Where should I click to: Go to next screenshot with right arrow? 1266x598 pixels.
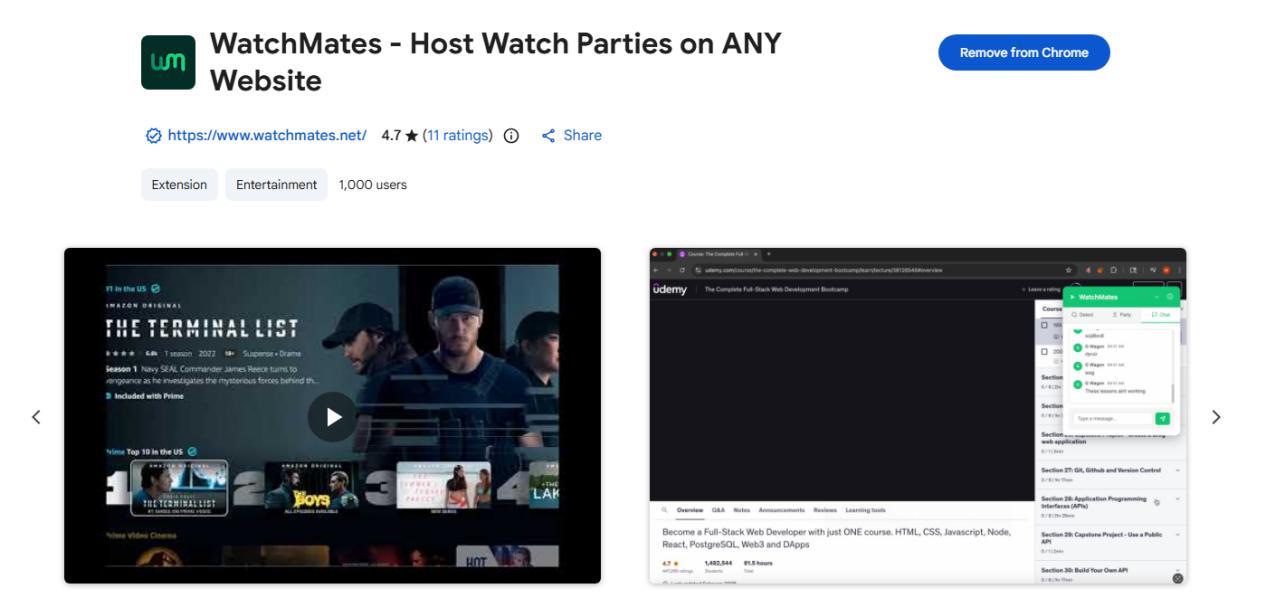[x=1216, y=417]
